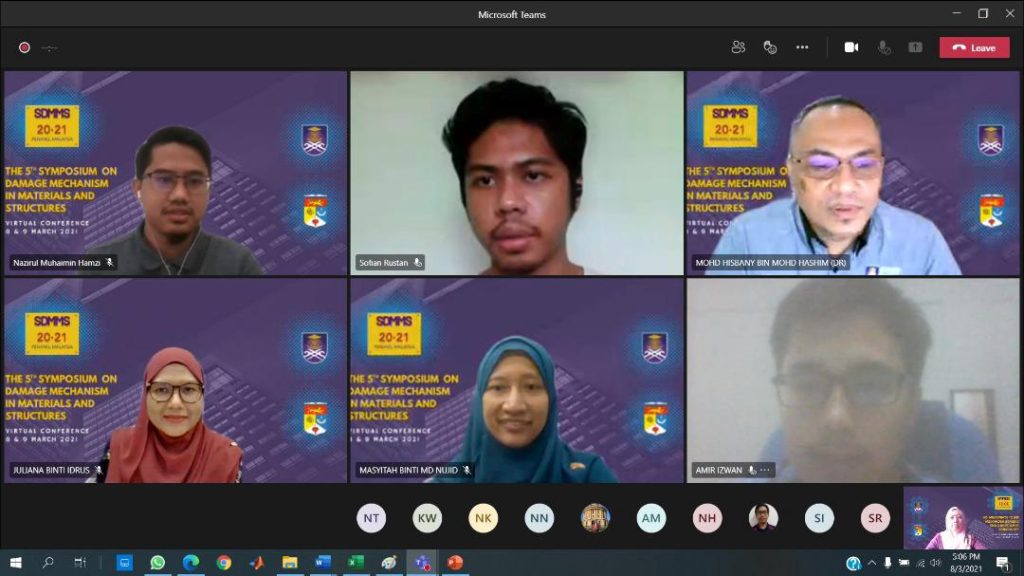Viewport: 1024px width, 576px height.
Task: Click the recording indicator red dot
Action: (x=24, y=47)
